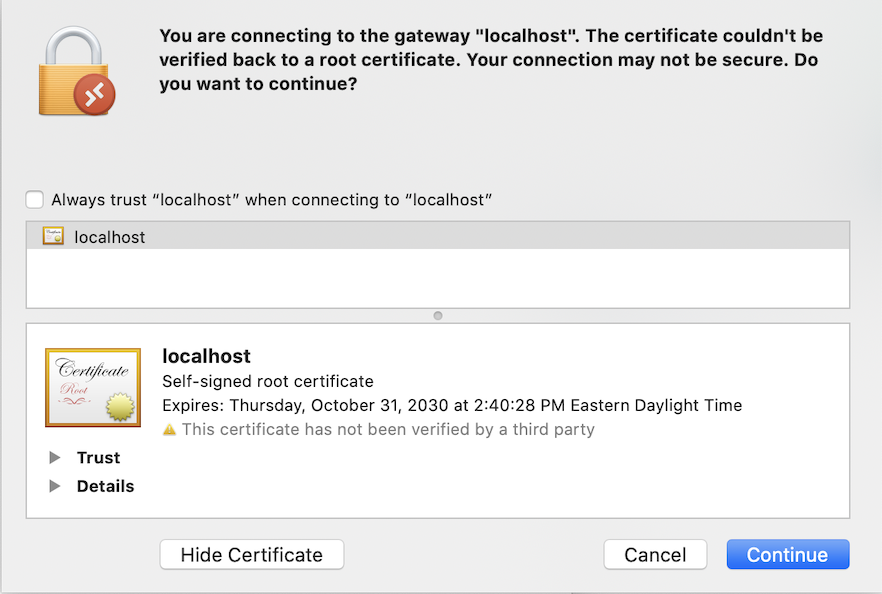Viewport: 882px width, 594px height.
Task: Click the split-pane divider dot handle
Action: click(x=438, y=315)
